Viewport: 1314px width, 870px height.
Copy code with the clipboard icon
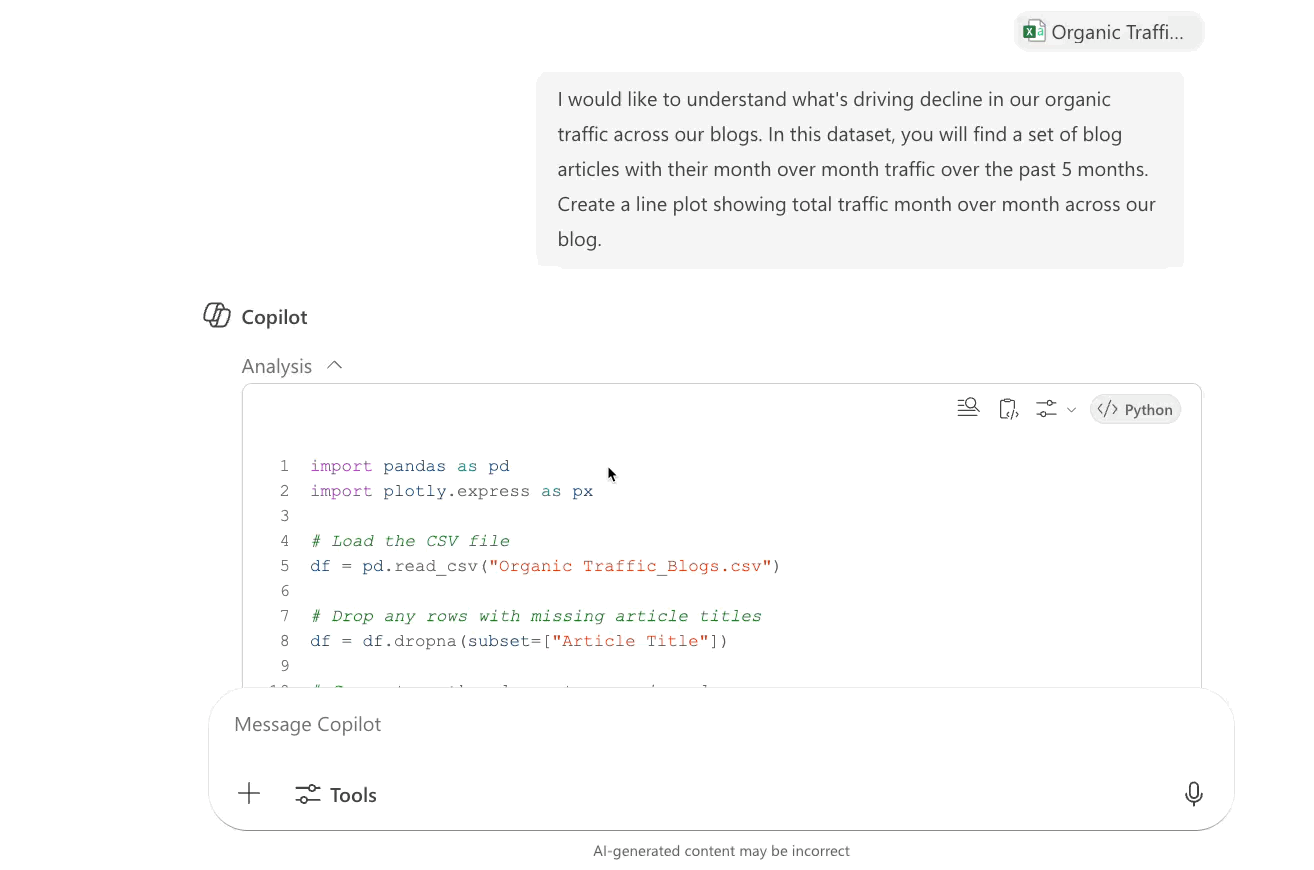[x=1008, y=409]
